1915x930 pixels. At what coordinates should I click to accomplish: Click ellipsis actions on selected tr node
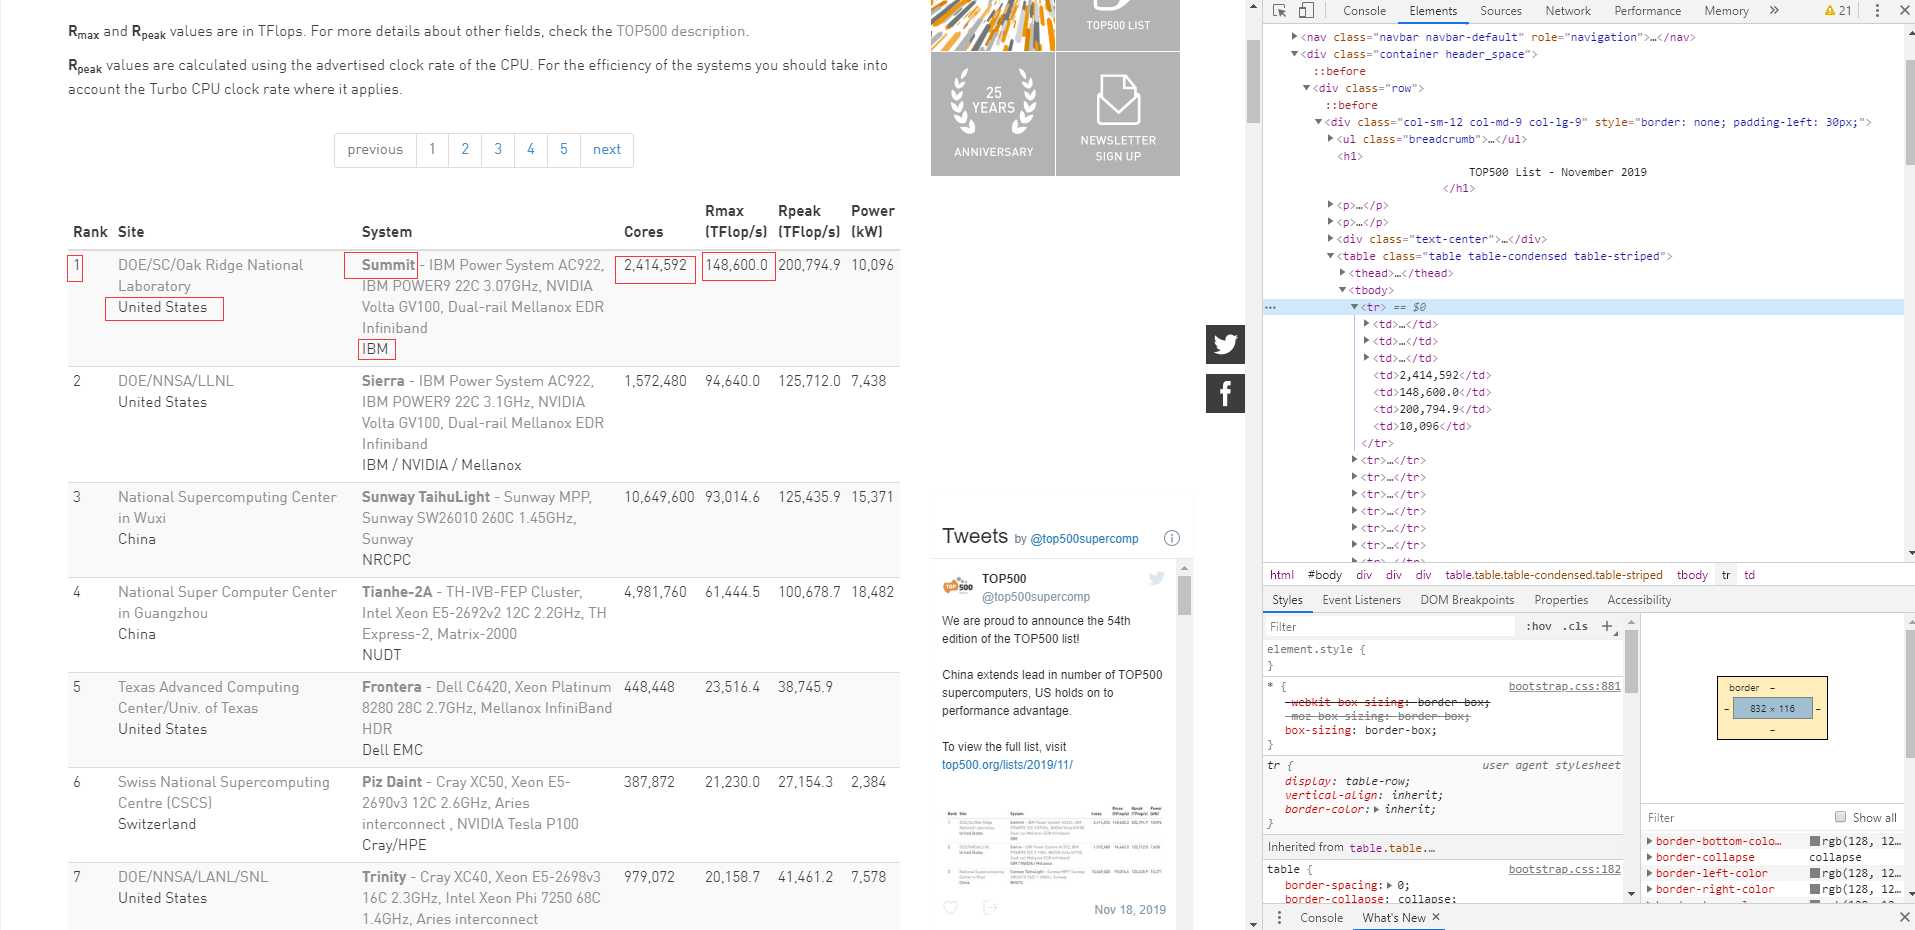point(1270,307)
